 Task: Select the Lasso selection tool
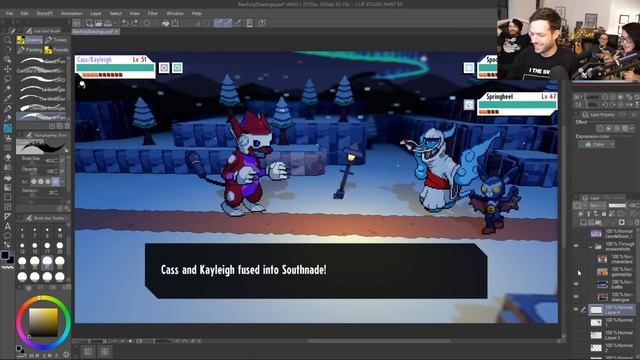click(7, 79)
